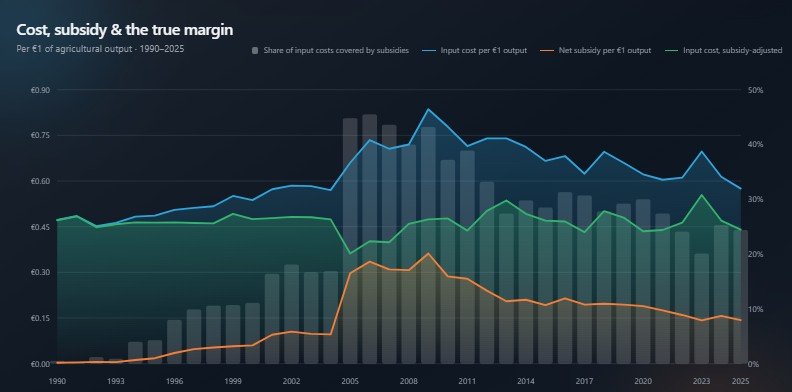Screen dimensions: 792x392
Task: Click the 30% right axis label
Action: tap(756, 200)
